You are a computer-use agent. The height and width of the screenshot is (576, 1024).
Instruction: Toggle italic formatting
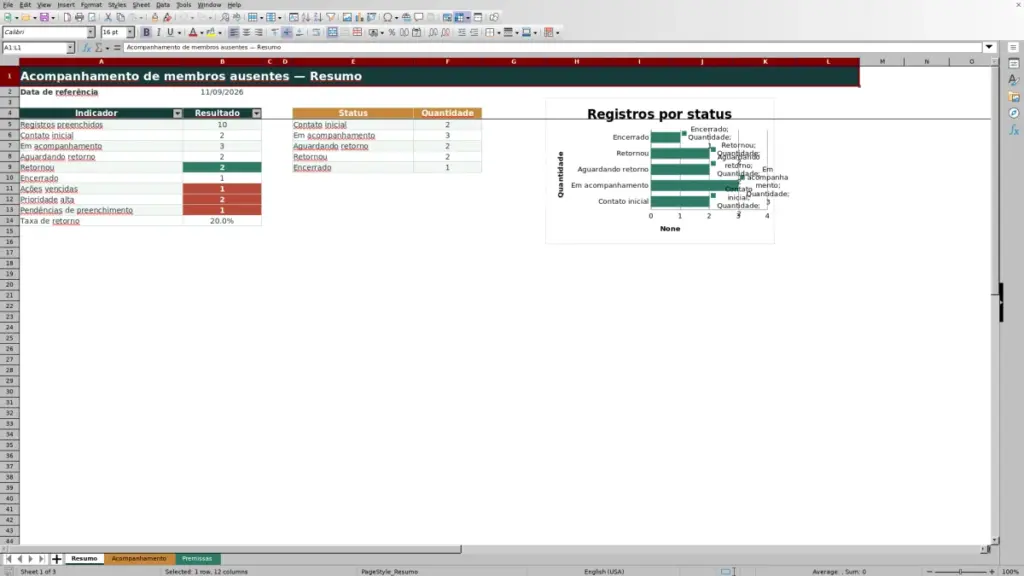(158, 32)
